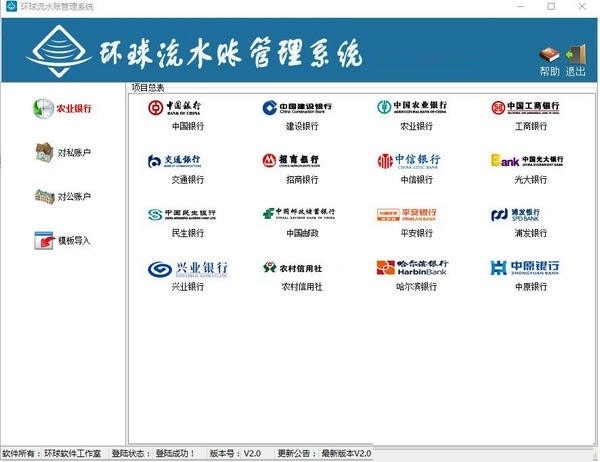The image size is (600, 462).
Task: Open 对公账户 sidebar entry
Action: (x=63, y=197)
